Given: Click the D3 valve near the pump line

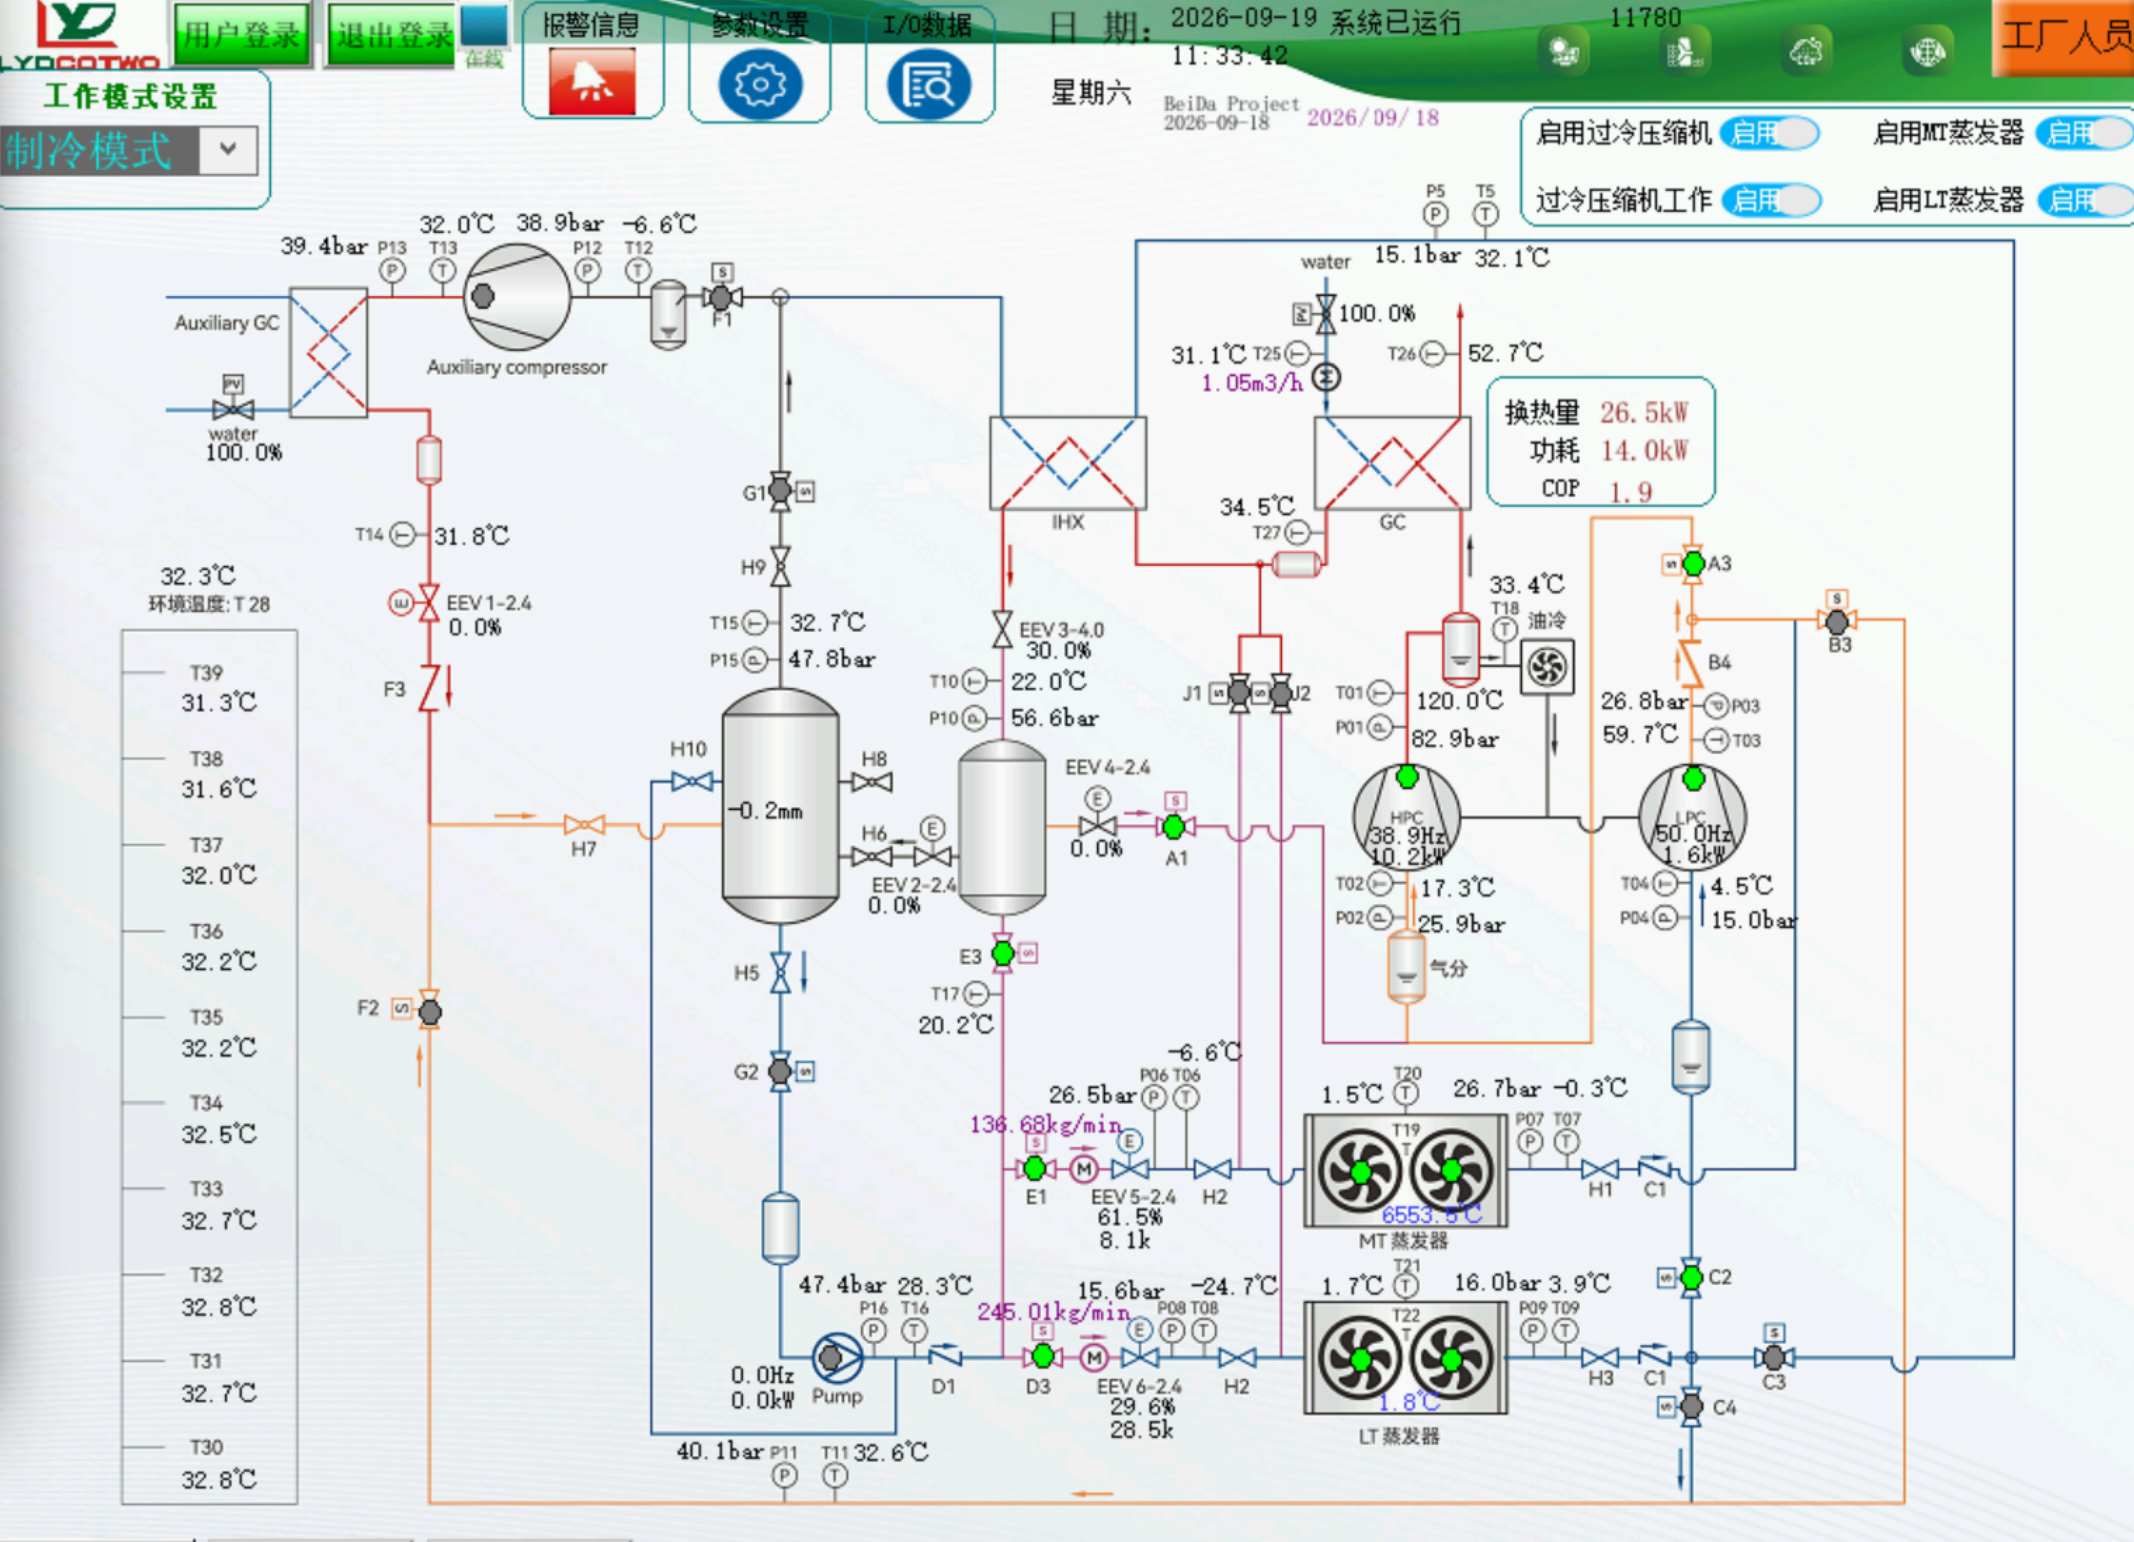Looking at the screenshot, I should 1042,1357.
